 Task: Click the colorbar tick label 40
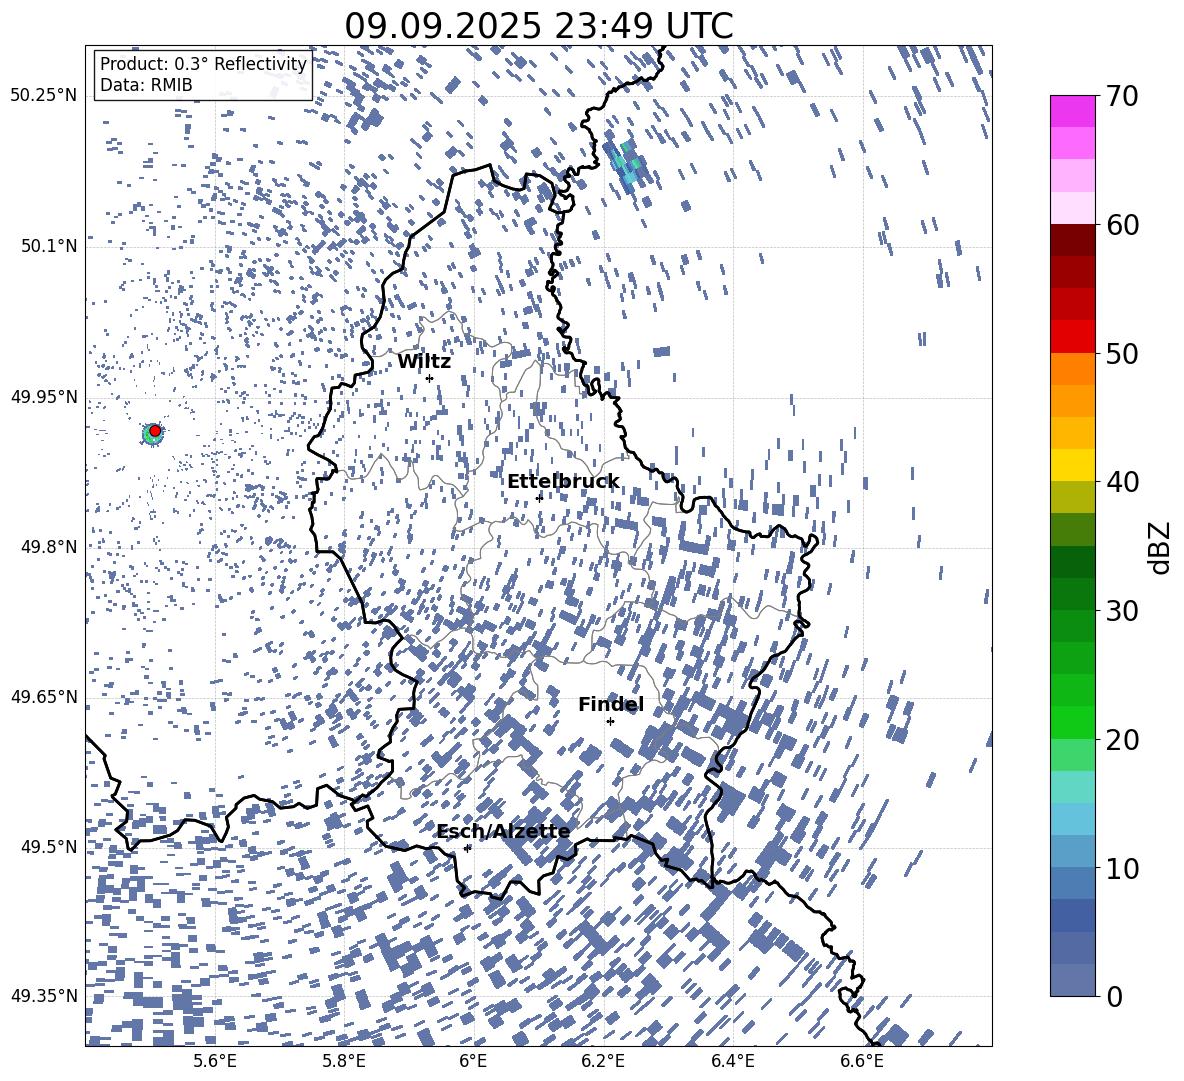tap(1122, 482)
